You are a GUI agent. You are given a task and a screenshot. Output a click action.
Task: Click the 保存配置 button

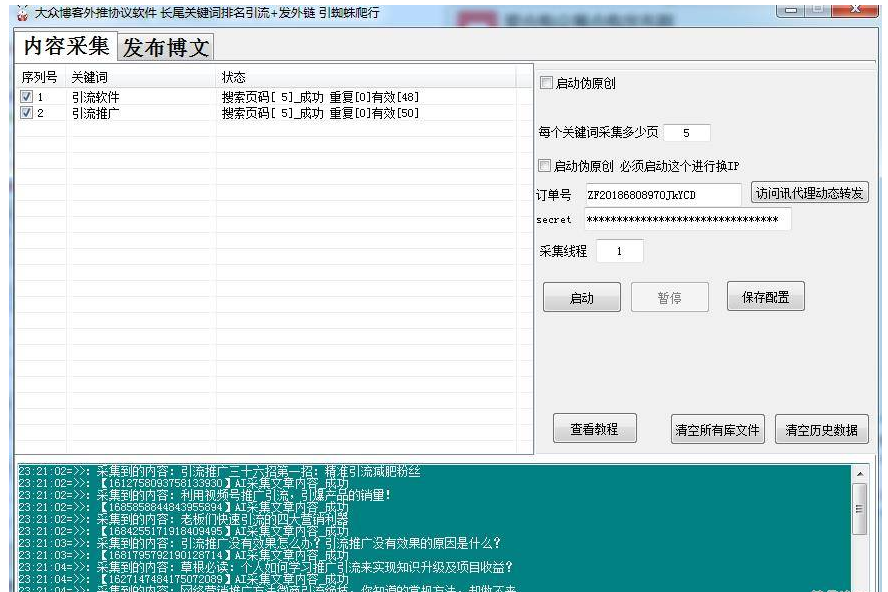coord(772,297)
